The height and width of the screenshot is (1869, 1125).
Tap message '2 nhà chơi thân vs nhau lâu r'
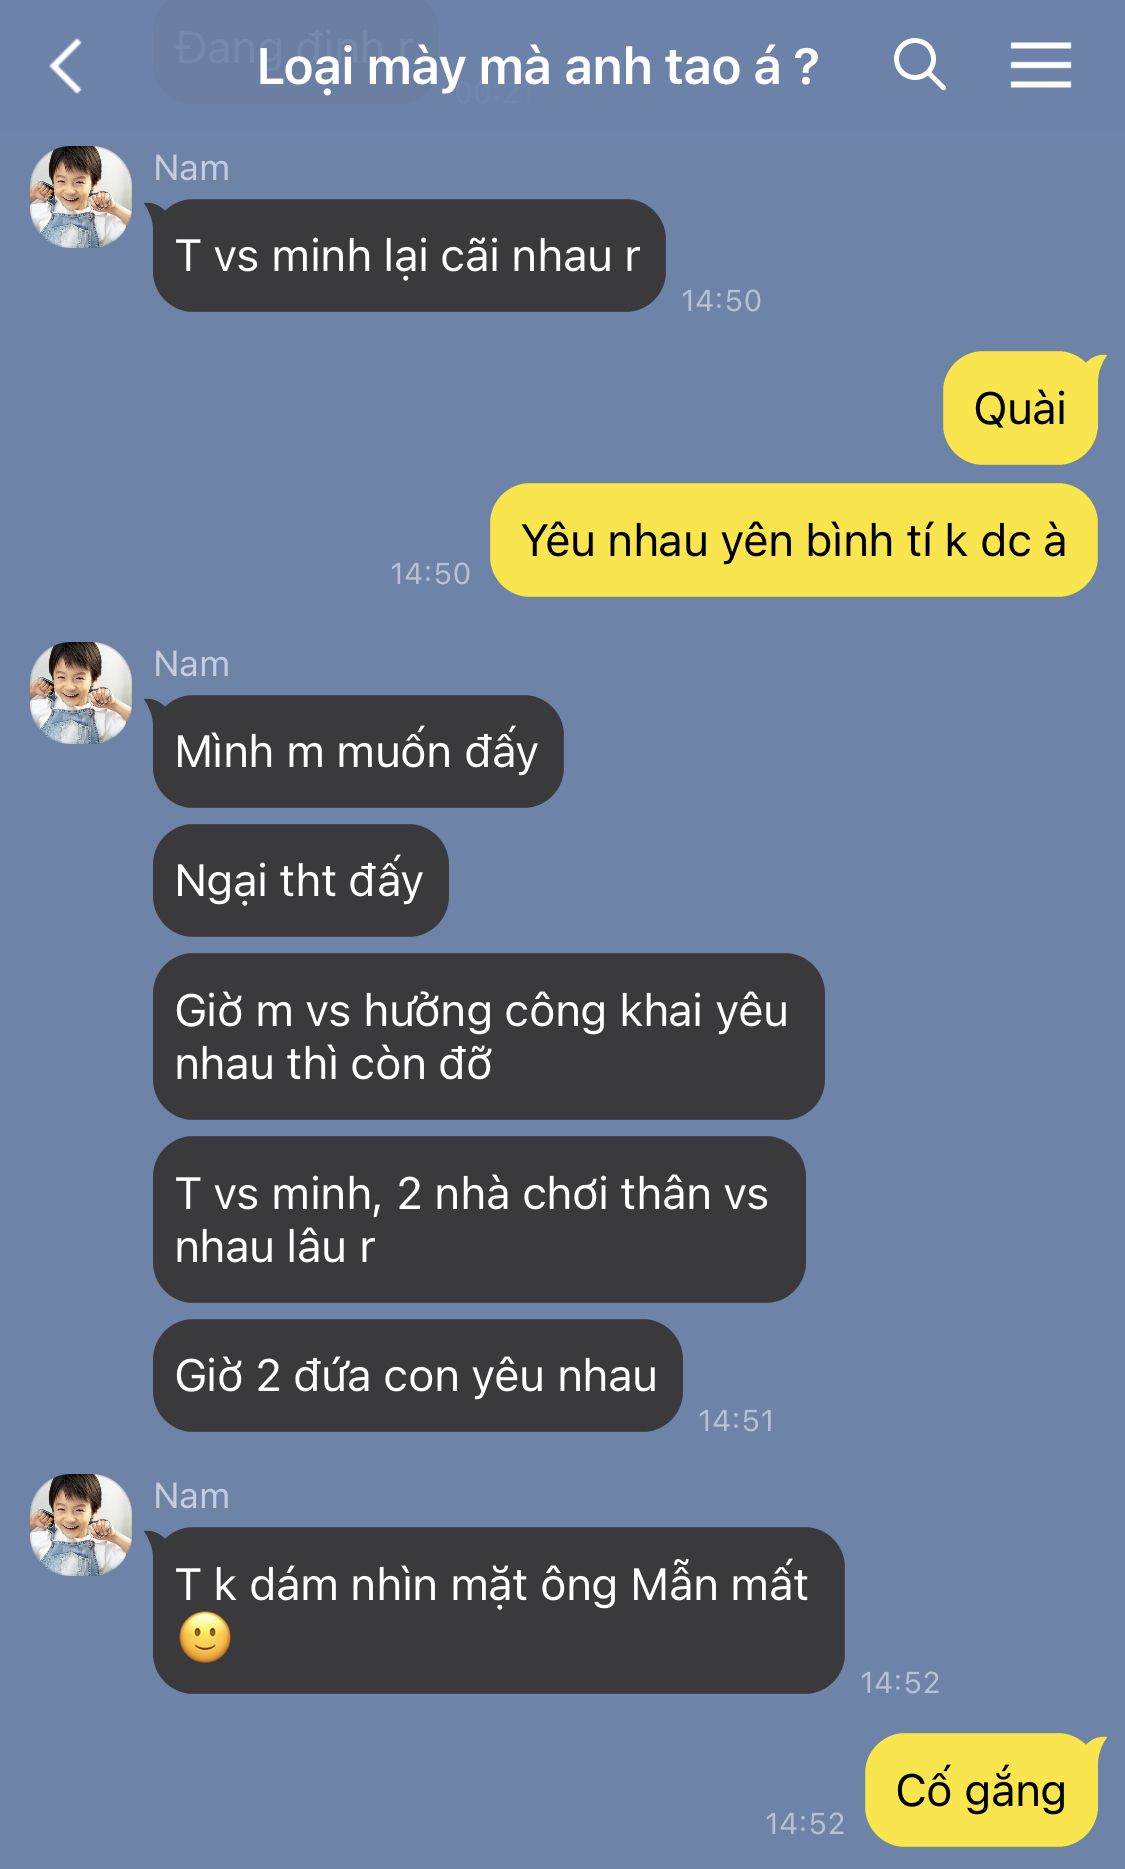479,1219
